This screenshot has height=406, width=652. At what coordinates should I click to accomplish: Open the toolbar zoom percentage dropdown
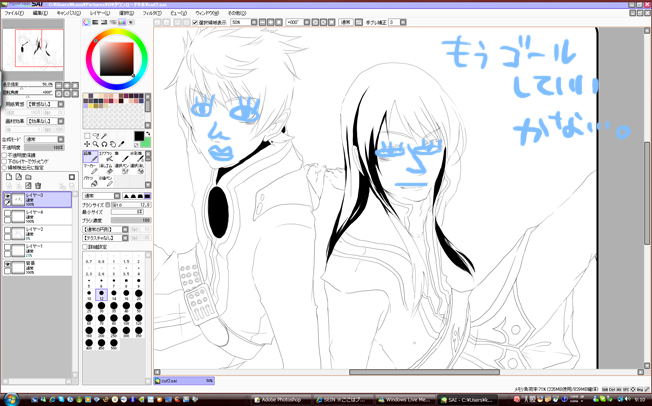pyautogui.click(x=244, y=22)
